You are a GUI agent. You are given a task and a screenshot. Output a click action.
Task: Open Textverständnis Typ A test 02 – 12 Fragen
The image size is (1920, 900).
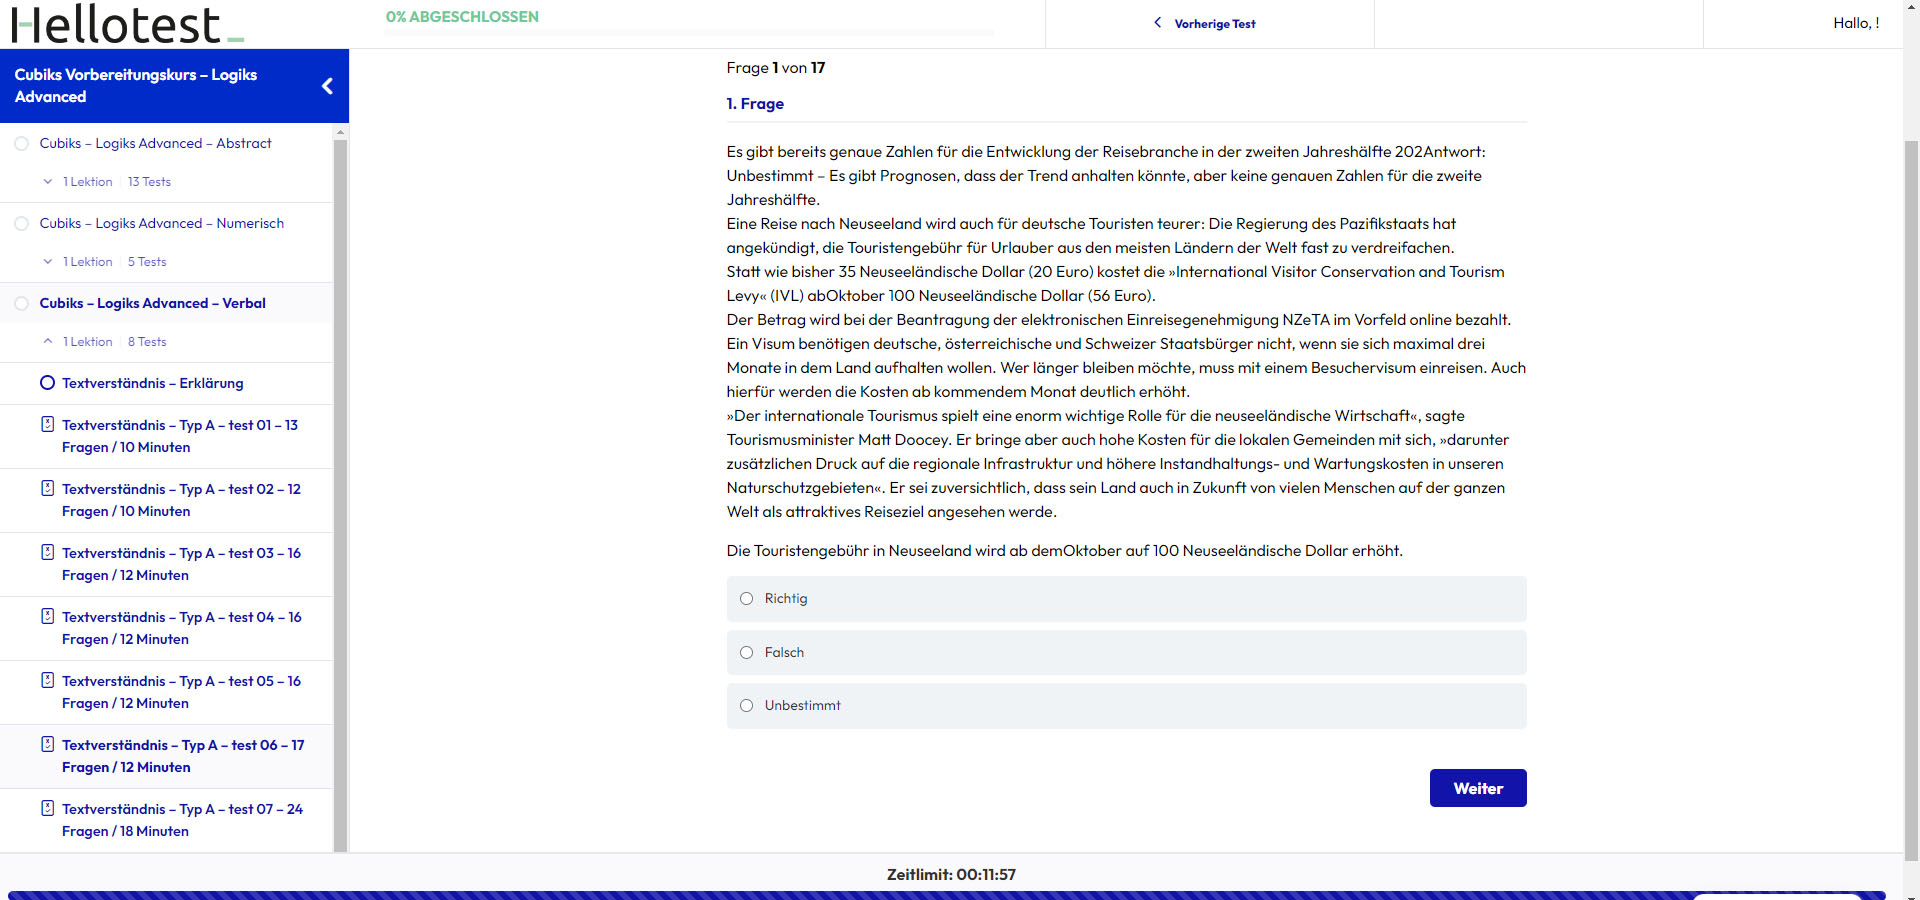click(x=181, y=500)
